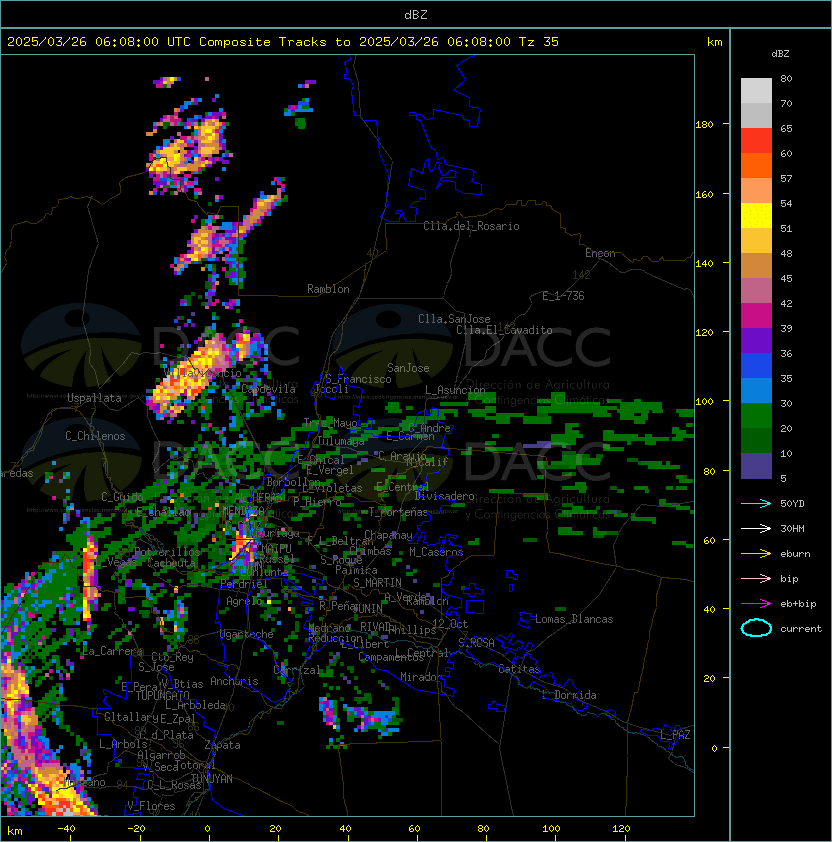The height and width of the screenshot is (842, 832).
Task: Click the 'V_Flores' place label
Action: pos(151,806)
